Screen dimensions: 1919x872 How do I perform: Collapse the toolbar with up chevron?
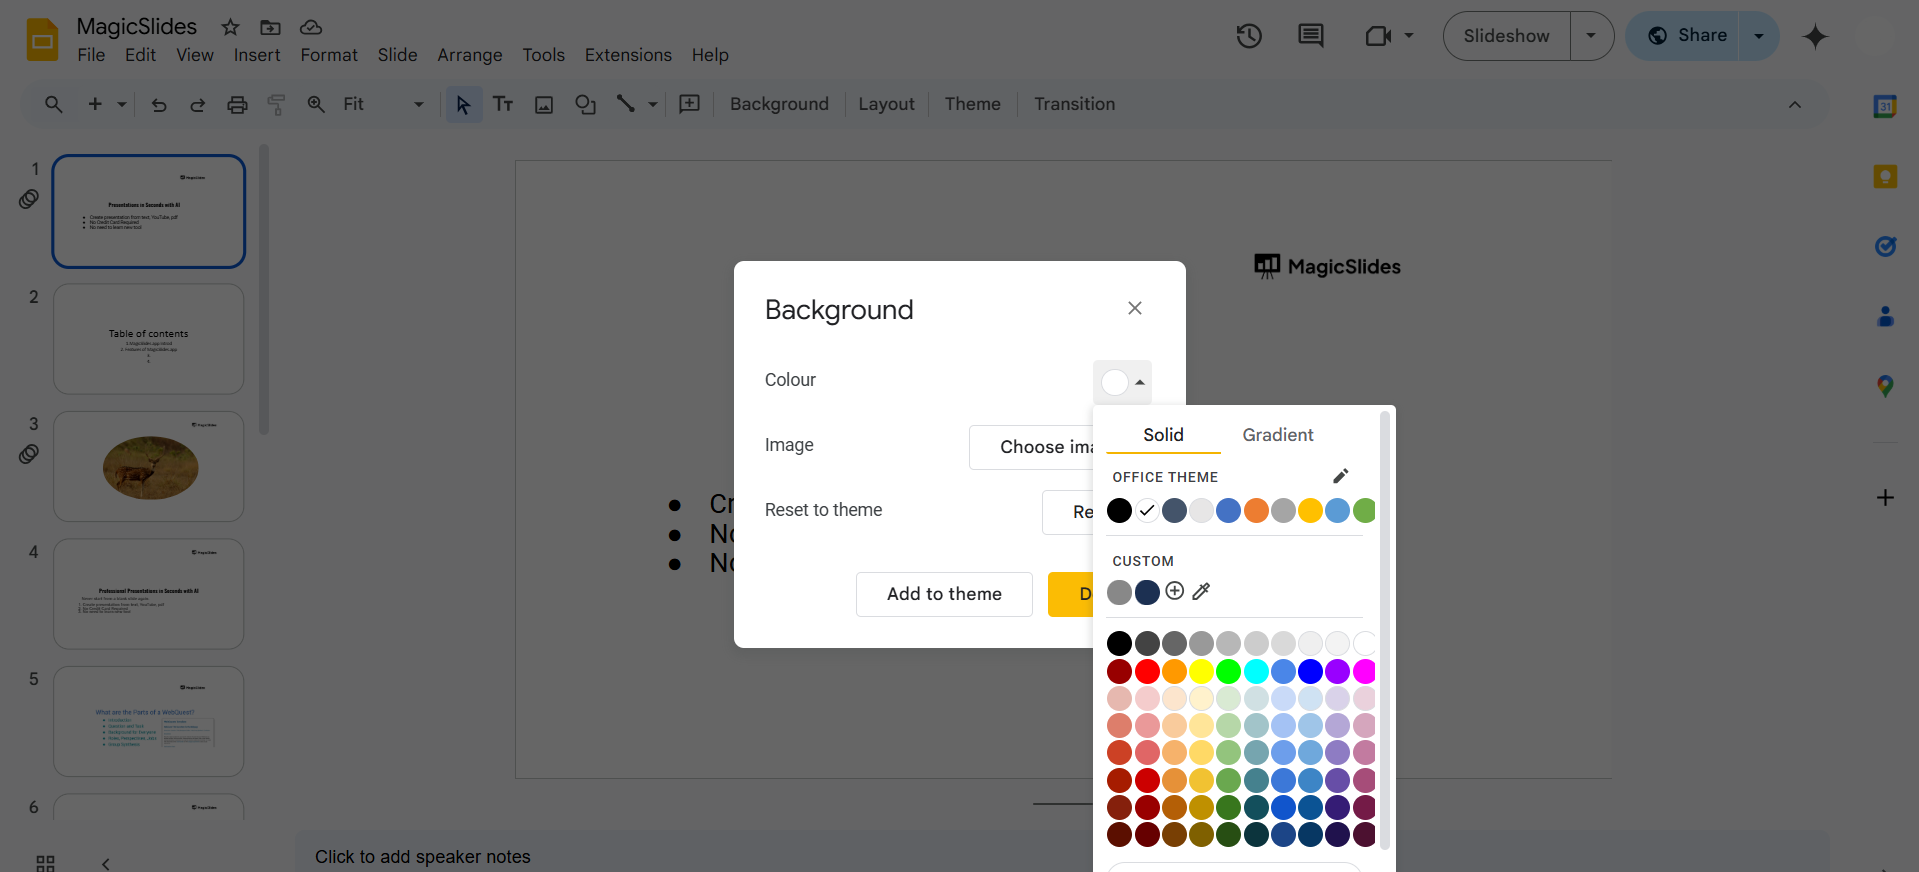(x=1795, y=104)
